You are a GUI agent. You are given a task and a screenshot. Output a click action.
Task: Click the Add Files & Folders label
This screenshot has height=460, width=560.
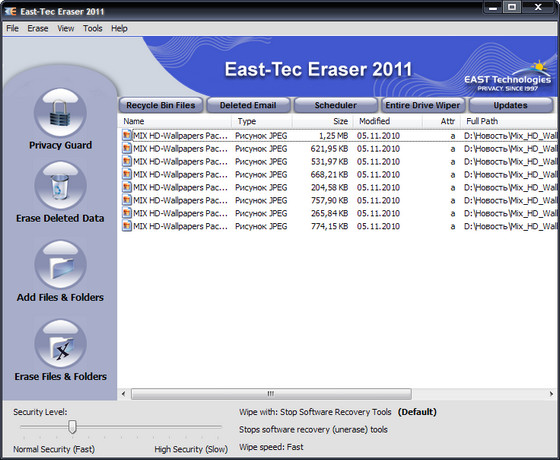pyautogui.click(x=60, y=298)
